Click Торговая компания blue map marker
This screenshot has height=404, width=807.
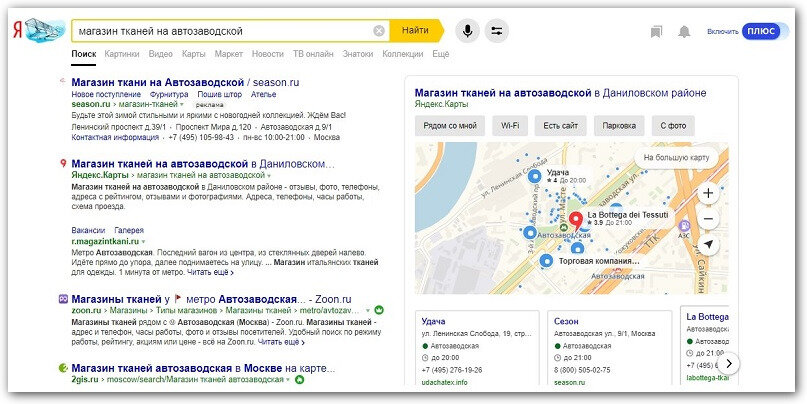pos(547,261)
